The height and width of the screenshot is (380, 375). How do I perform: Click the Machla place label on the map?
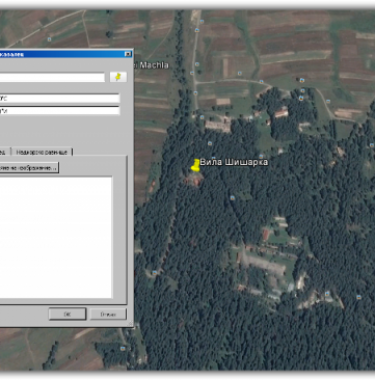(154, 65)
